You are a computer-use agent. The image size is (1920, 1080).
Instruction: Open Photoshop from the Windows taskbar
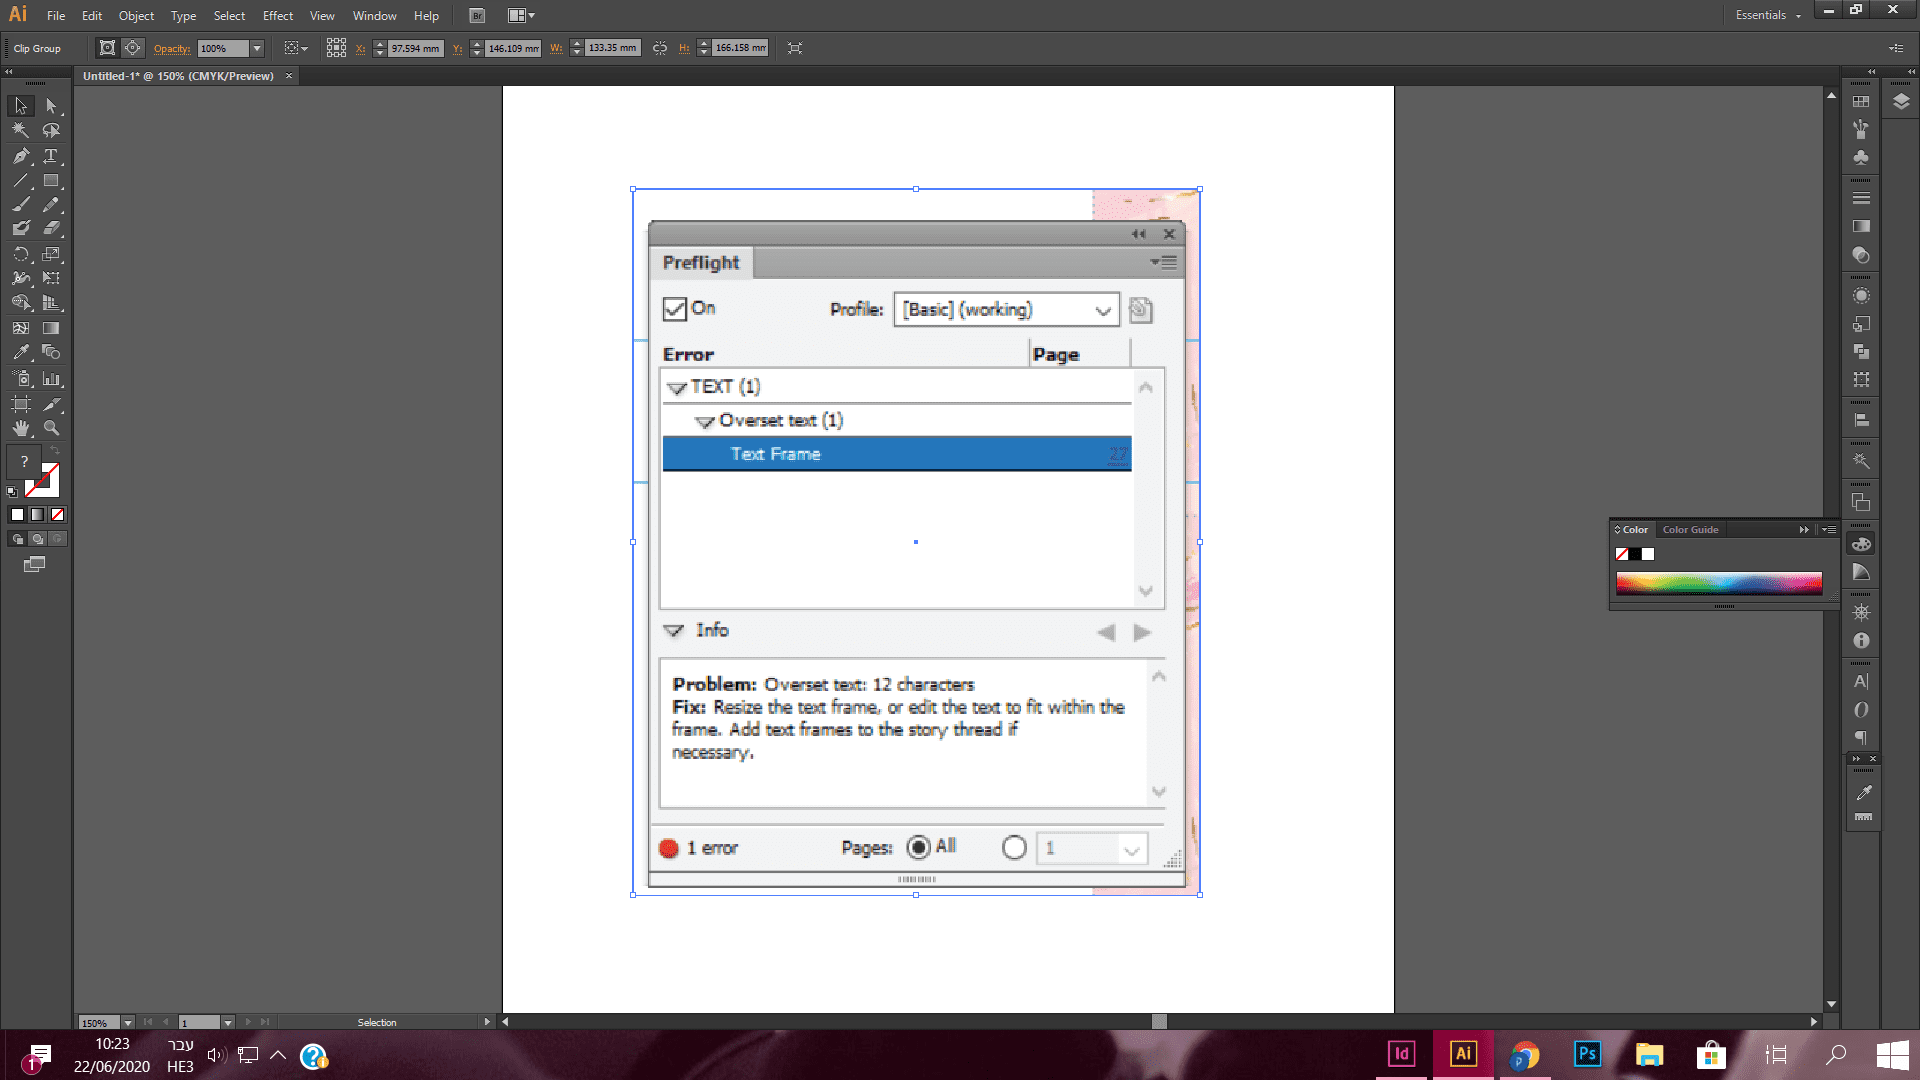coord(1587,1054)
